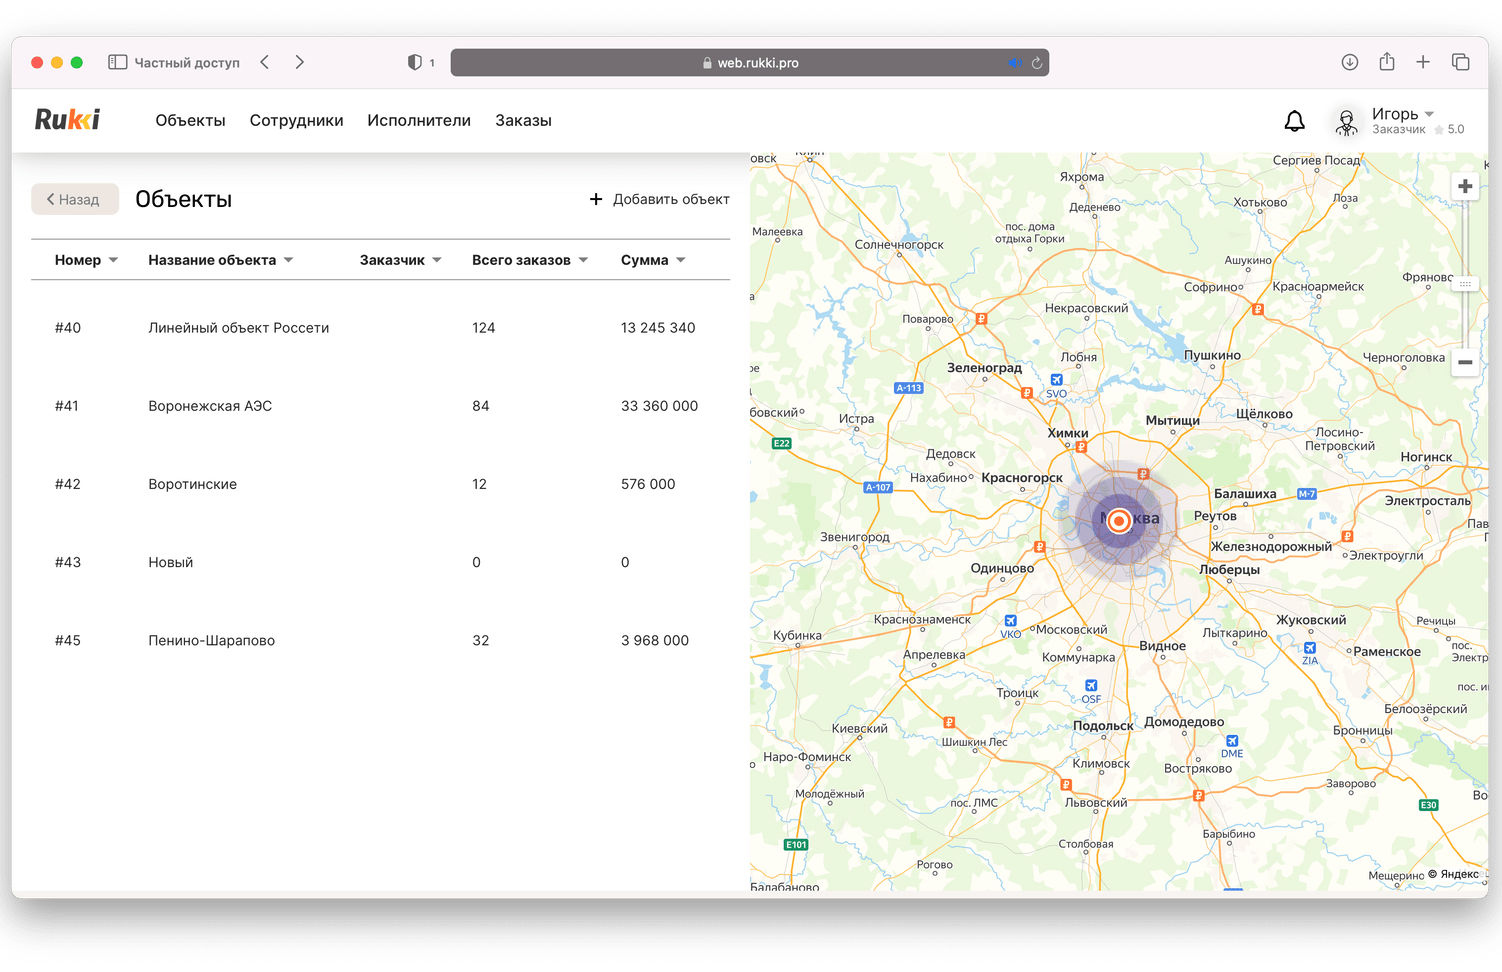Click the Назад back button
Screen dimensions: 1502x972
pos(75,199)
